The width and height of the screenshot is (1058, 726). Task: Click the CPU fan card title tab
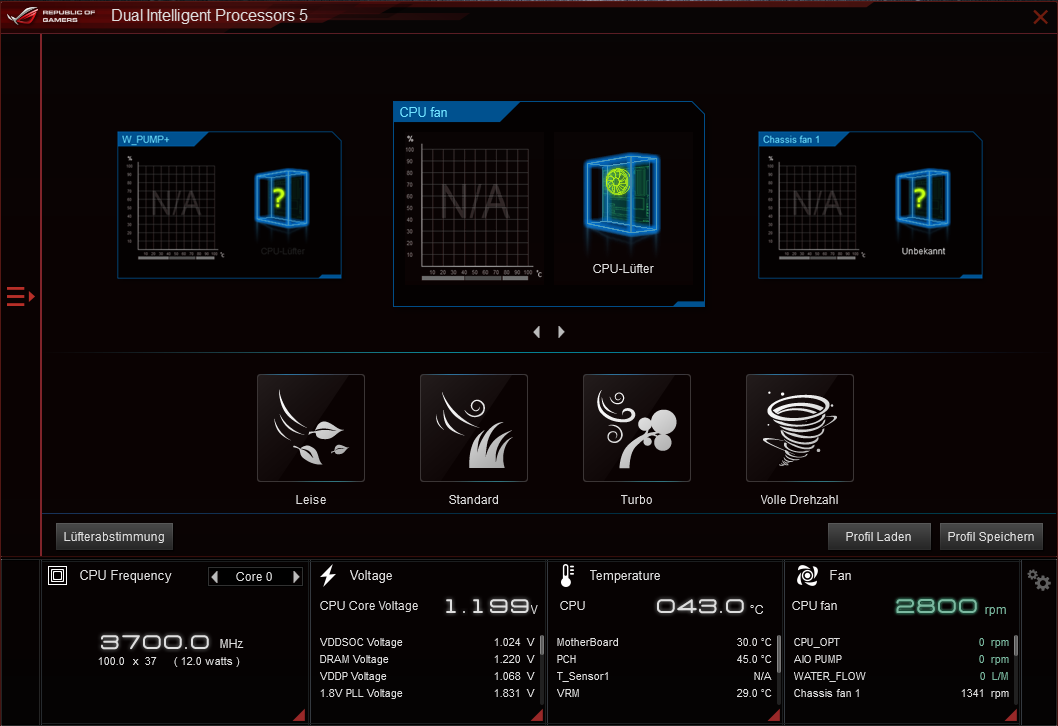point(455,112)
